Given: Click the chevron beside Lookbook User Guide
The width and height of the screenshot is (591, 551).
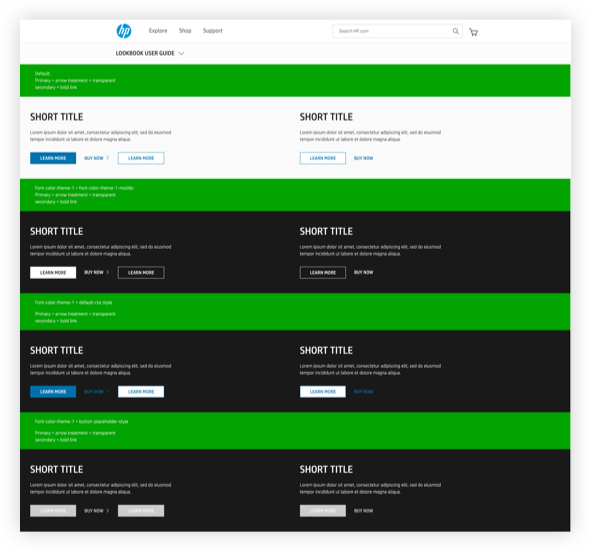Looking at the screenshot, I should pyautogui.click(x=181, y=54).
